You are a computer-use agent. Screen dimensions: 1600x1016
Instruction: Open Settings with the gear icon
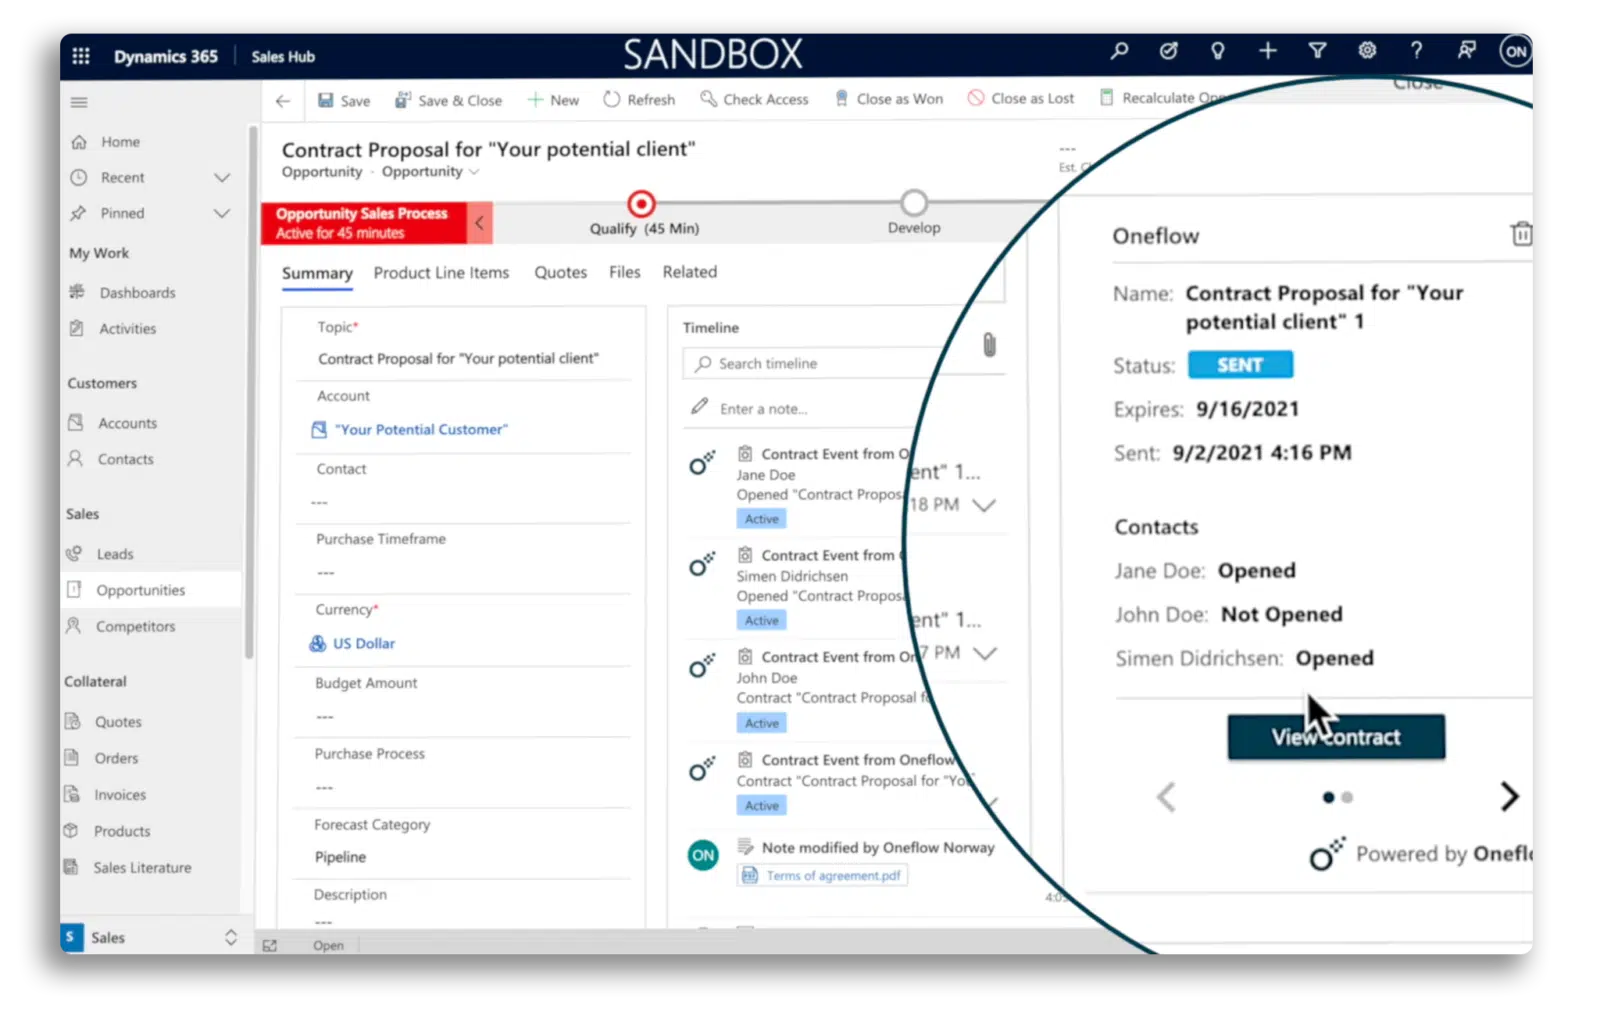(x=1367, y=51)
